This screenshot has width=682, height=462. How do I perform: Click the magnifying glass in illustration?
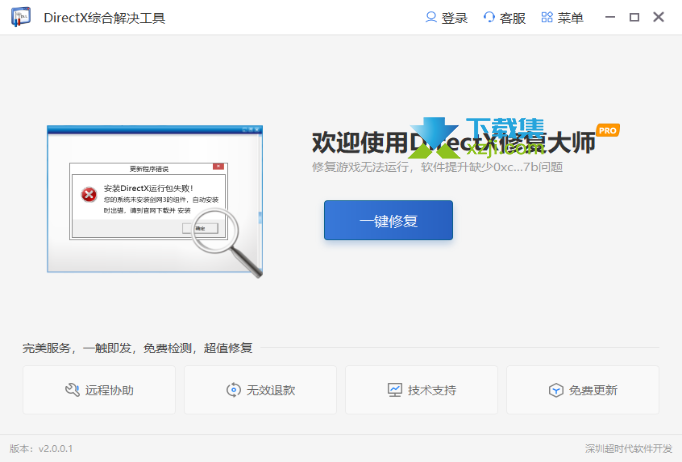227,242
